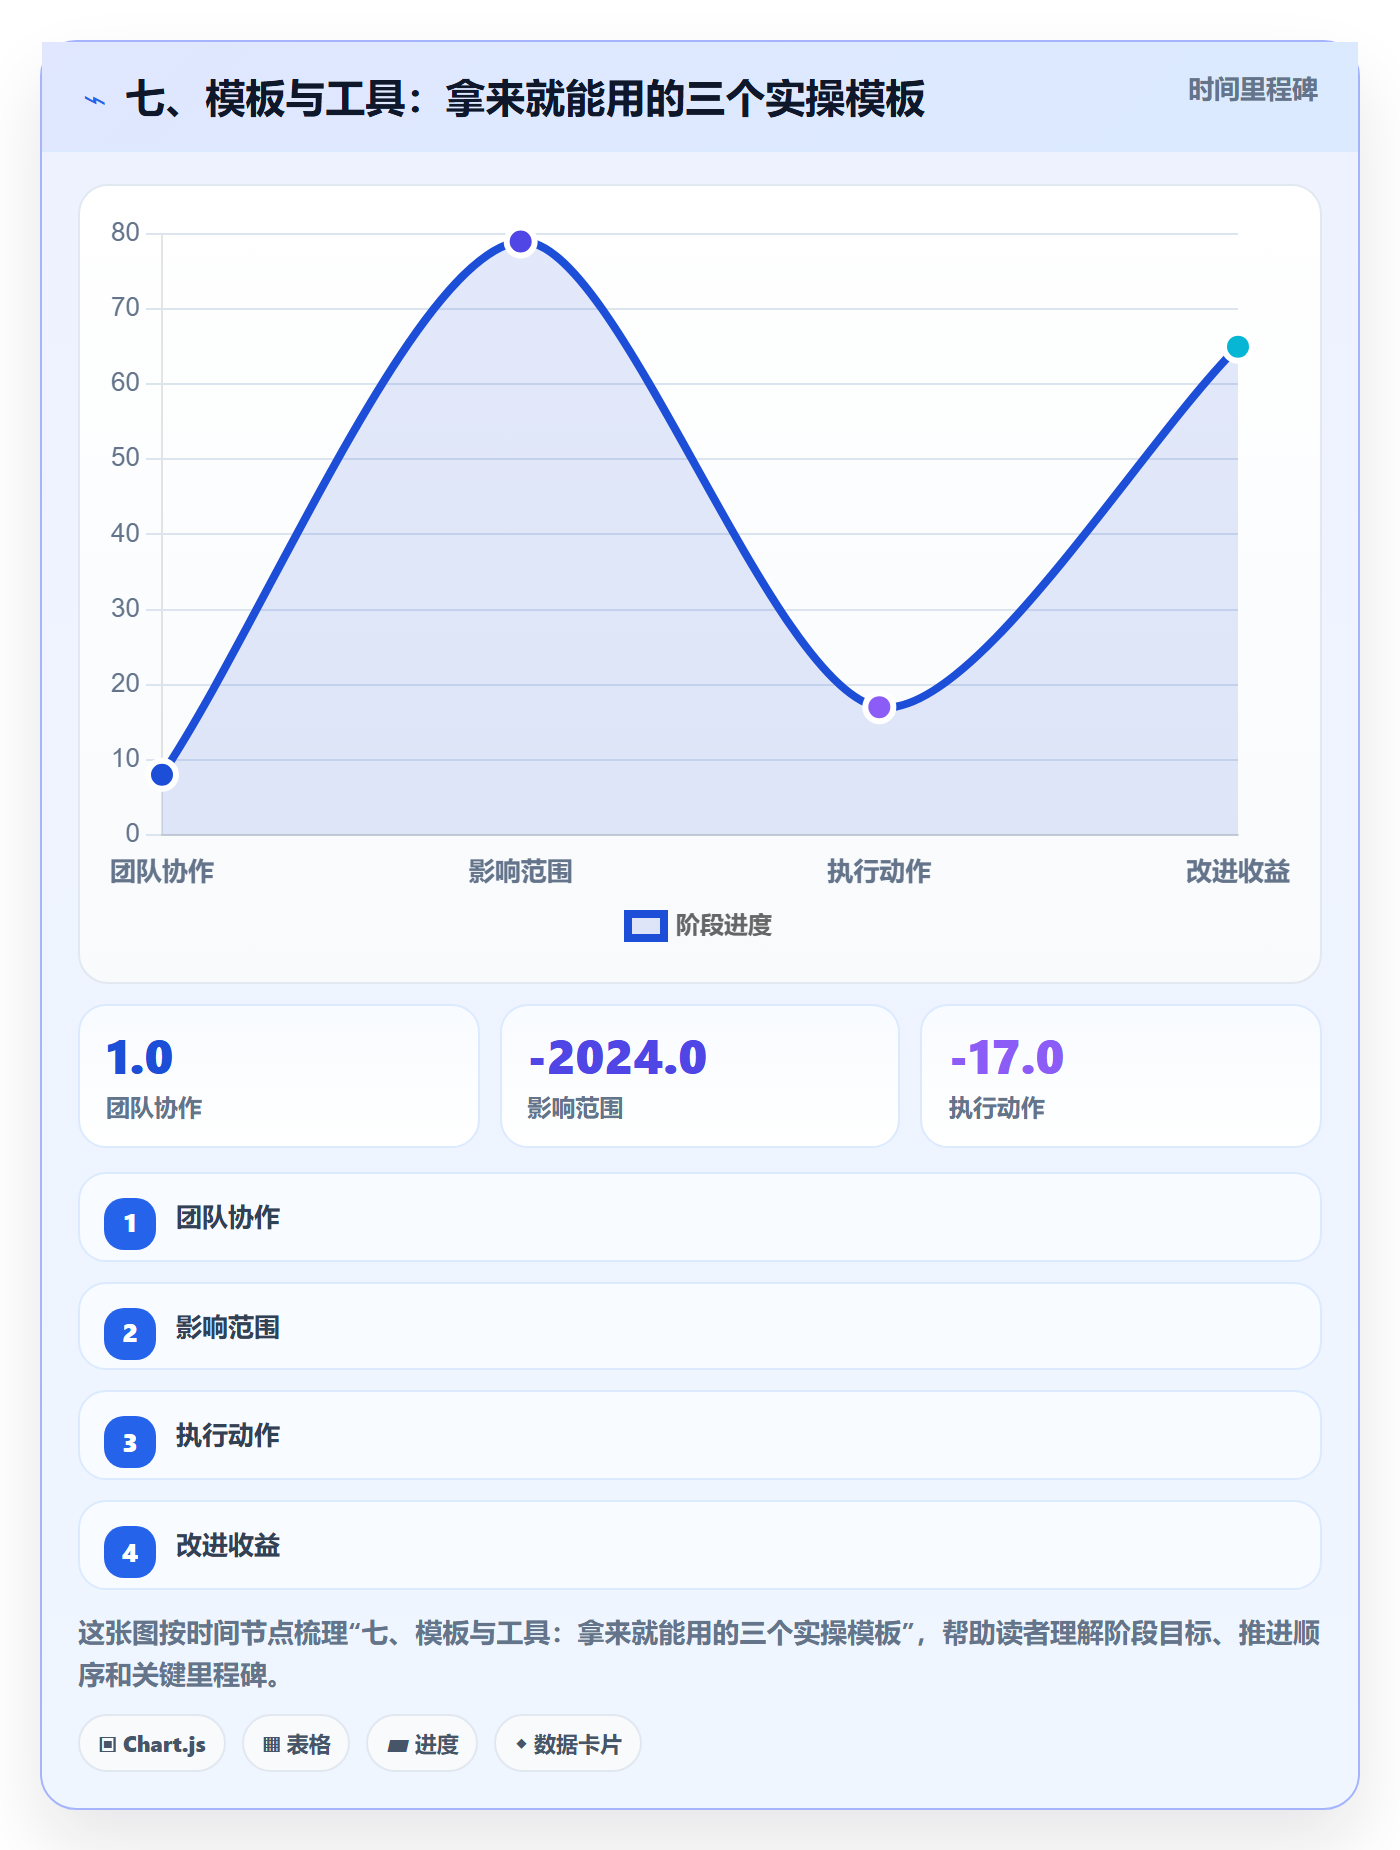Click the description paragraph starting with 这张图按时间节点
Image resolution: width=1400 pixels, height=1850 pixels.
(700, 1654)
